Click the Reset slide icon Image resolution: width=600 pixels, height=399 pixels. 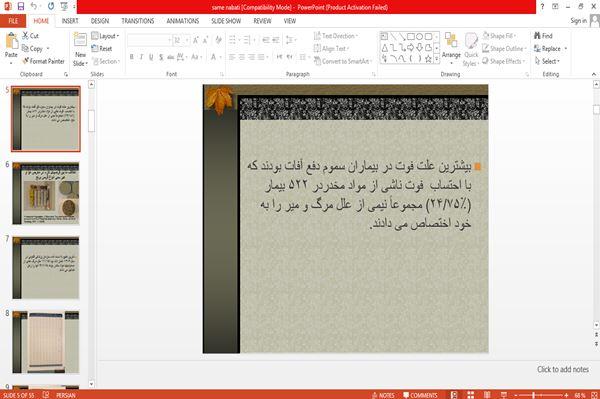95,48
